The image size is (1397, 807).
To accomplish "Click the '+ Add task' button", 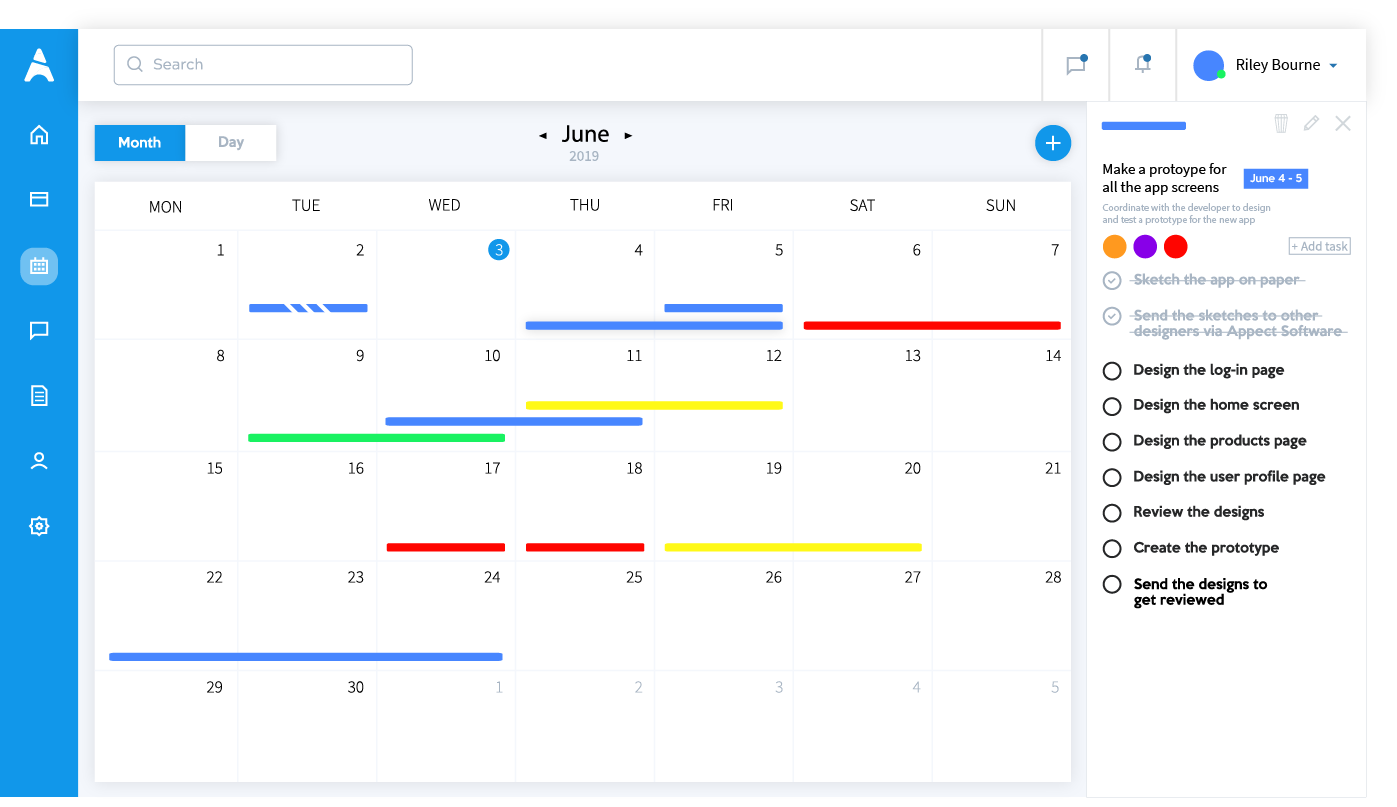I will [1320, 246].
